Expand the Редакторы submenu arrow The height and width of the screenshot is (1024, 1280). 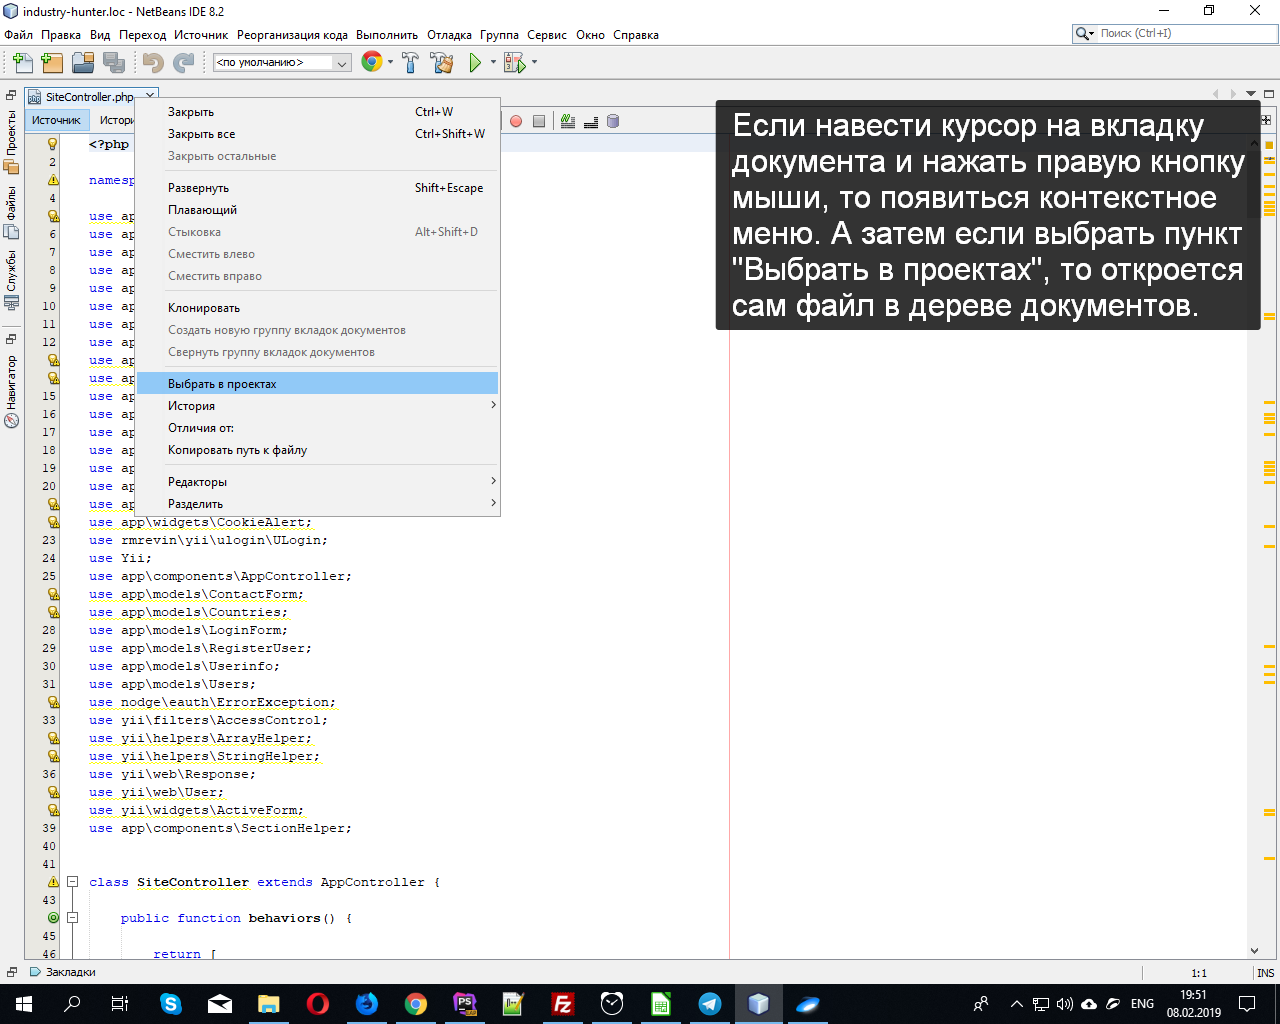(493, 481)
